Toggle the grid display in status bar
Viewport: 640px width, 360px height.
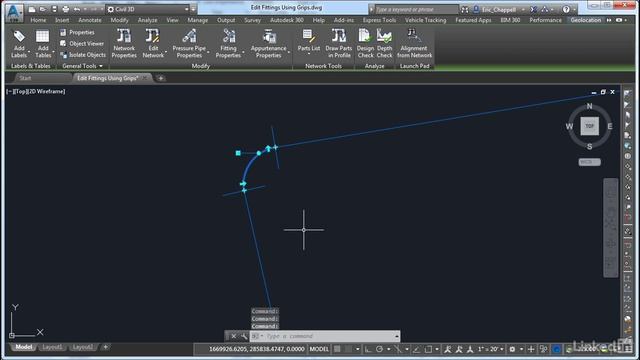tap(337, 349)
